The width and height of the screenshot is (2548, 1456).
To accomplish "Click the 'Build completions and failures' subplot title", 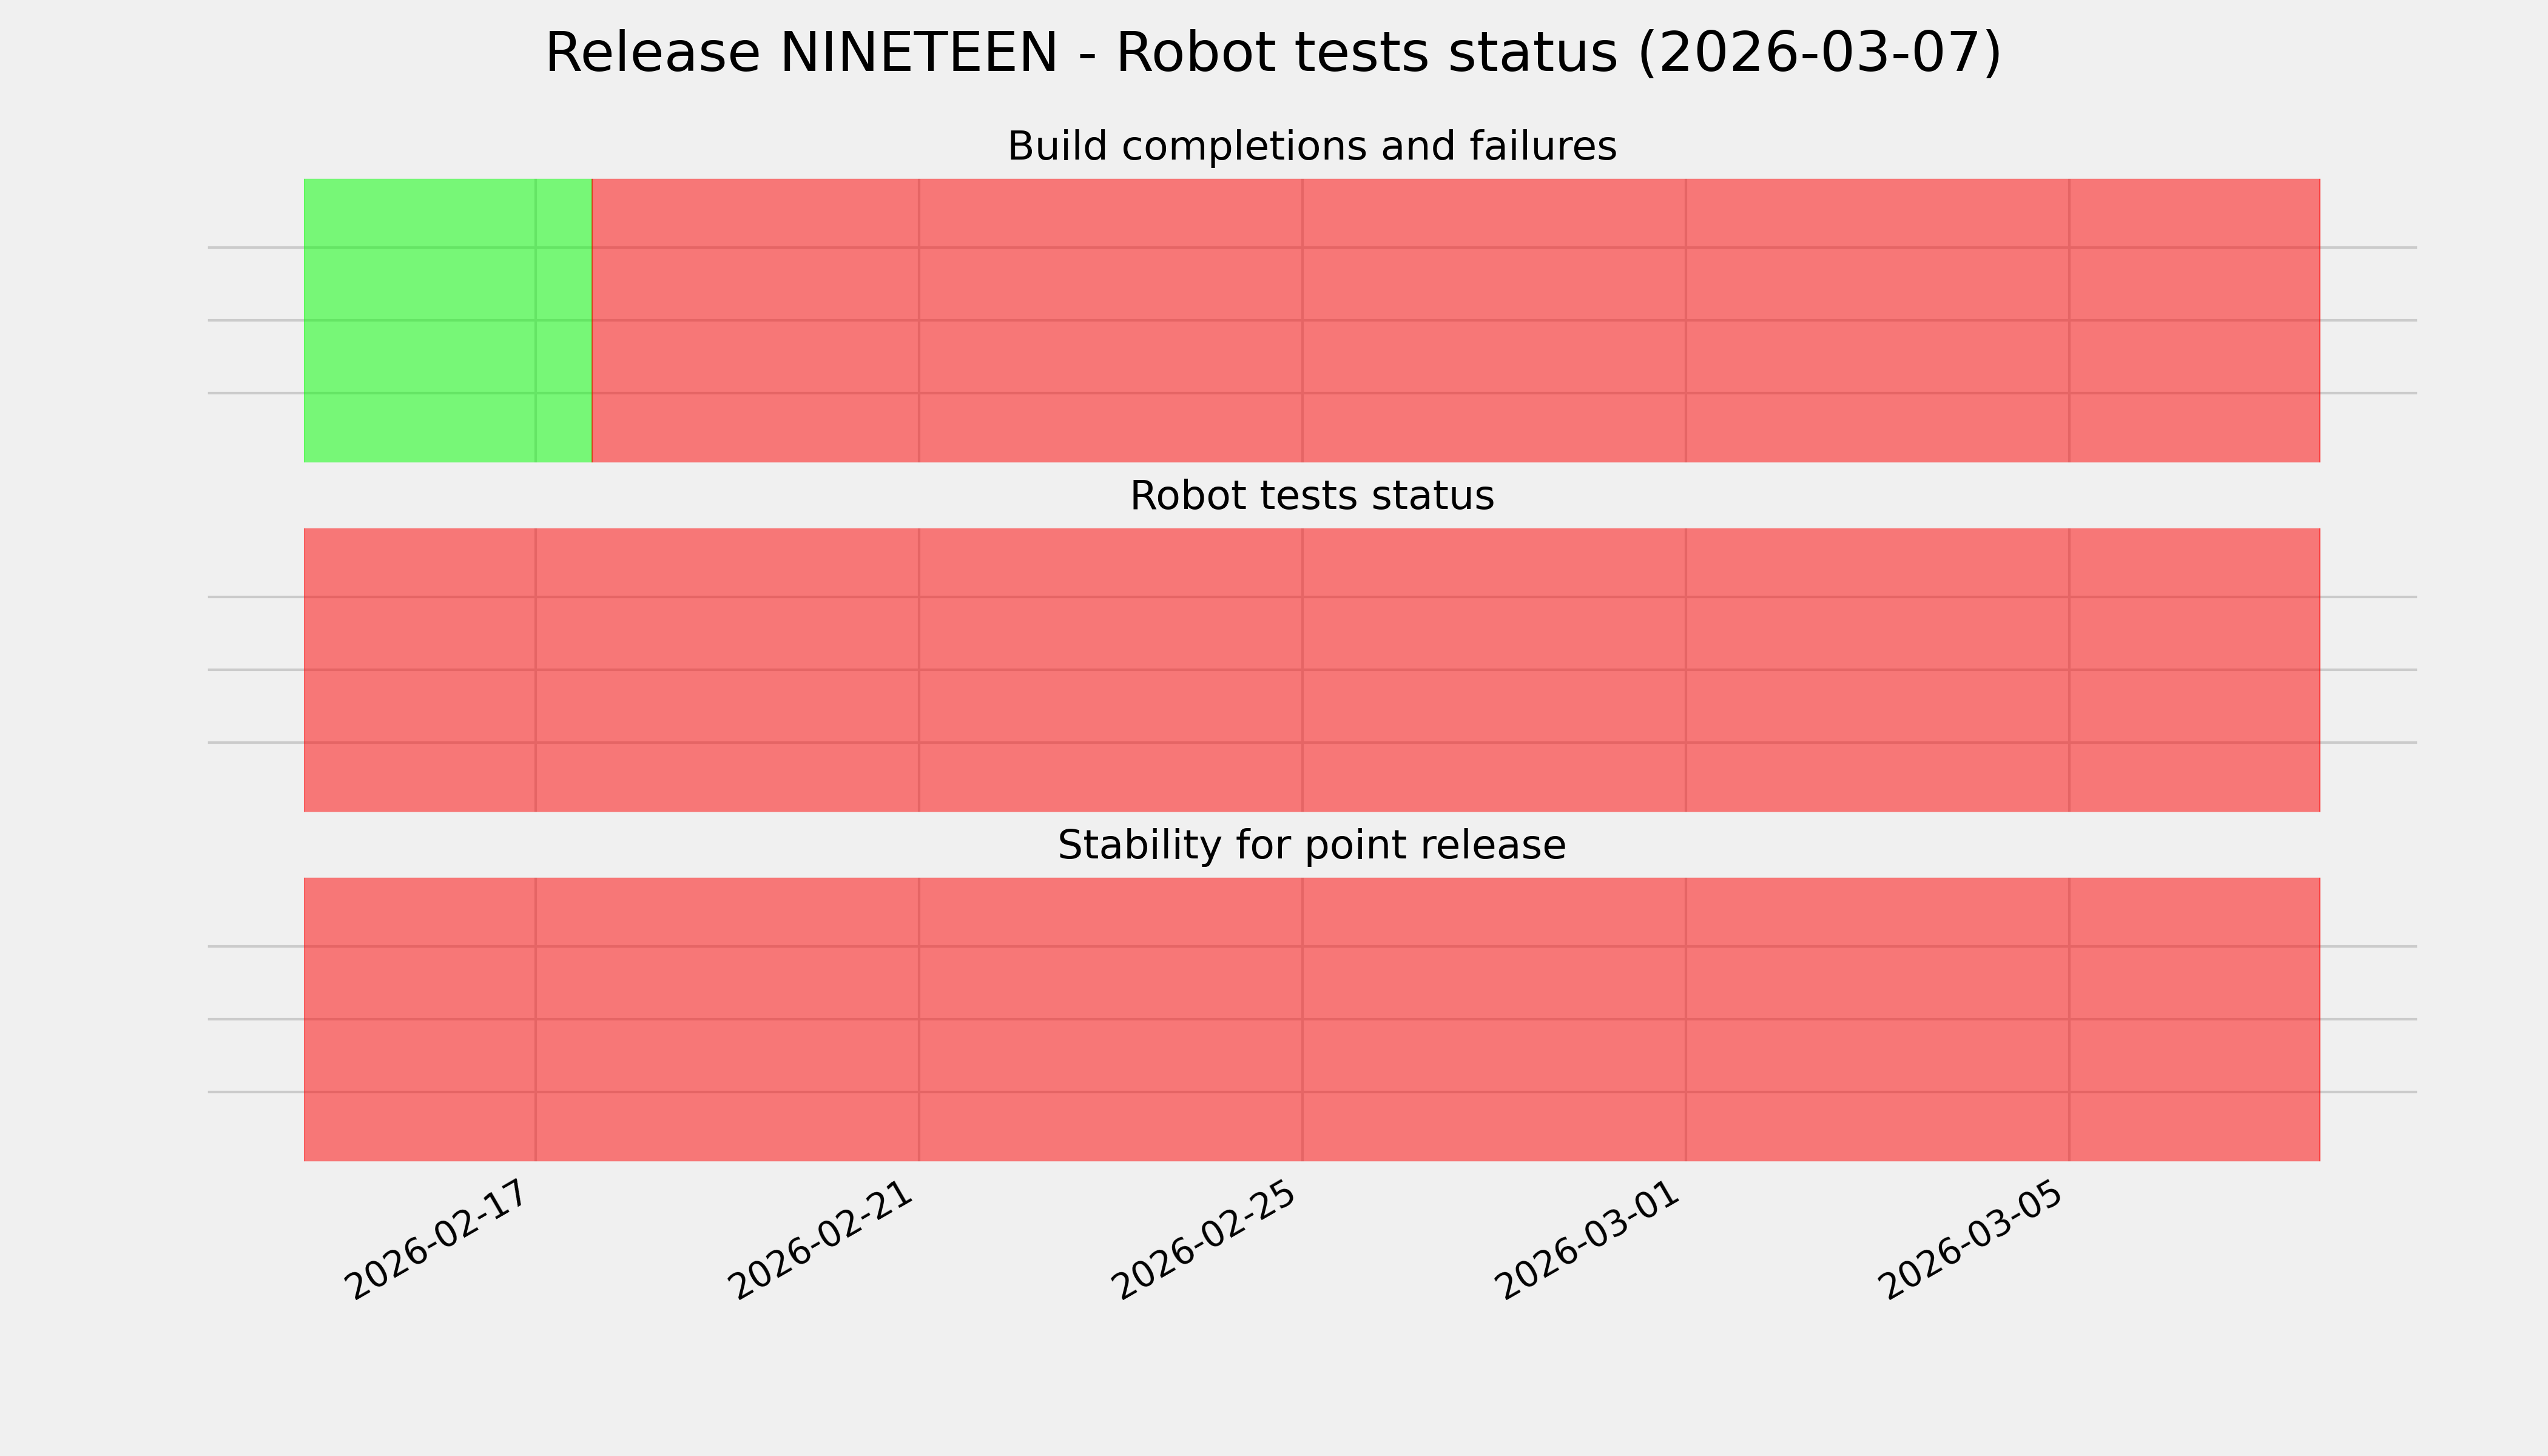I will pyautogui.click(x=1311, y=147).
